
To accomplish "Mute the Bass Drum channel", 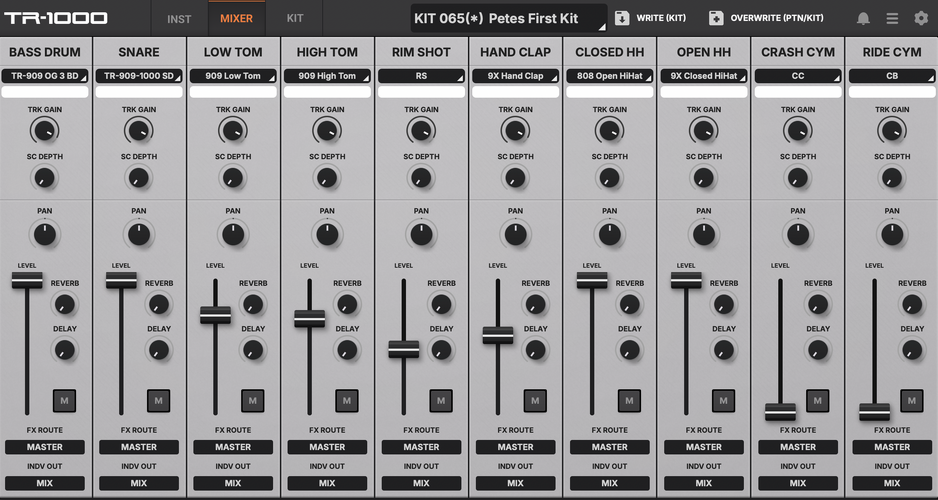I will click(64, 400).
